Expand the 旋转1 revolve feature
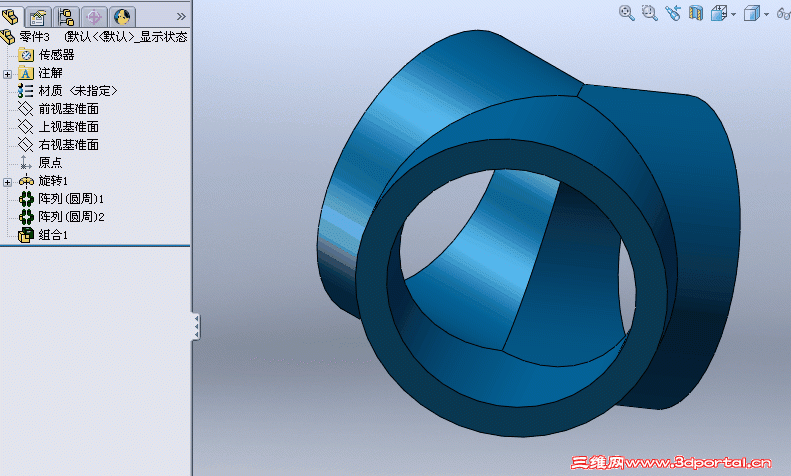This screenshot has width=791, height=476. pos(7,182)
